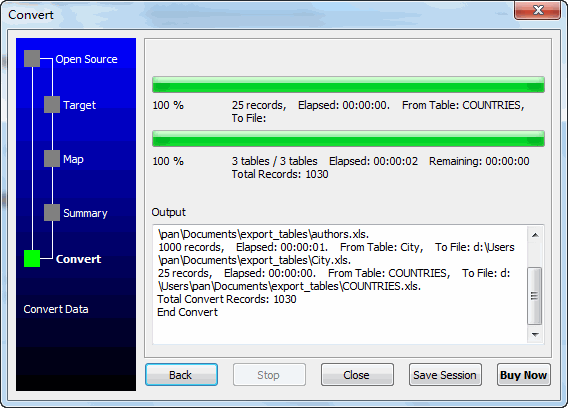568x408 pixels.
Task: Click the gray Map step square
Action: tap(52, 159)
